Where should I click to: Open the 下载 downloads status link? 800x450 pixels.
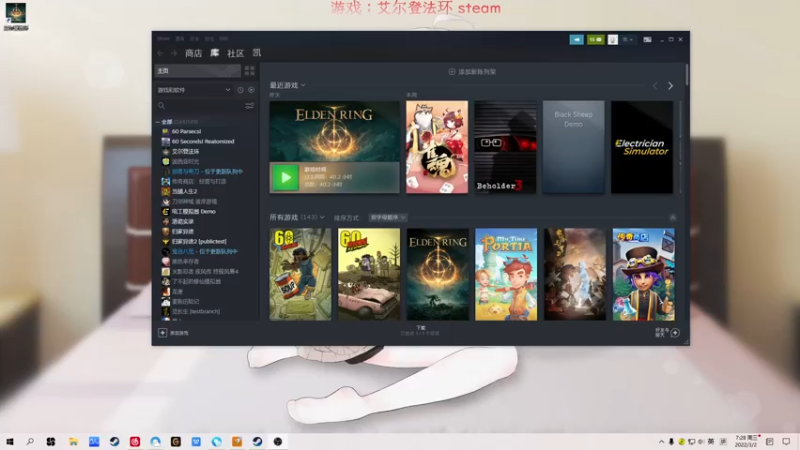(x=420, y=330)
